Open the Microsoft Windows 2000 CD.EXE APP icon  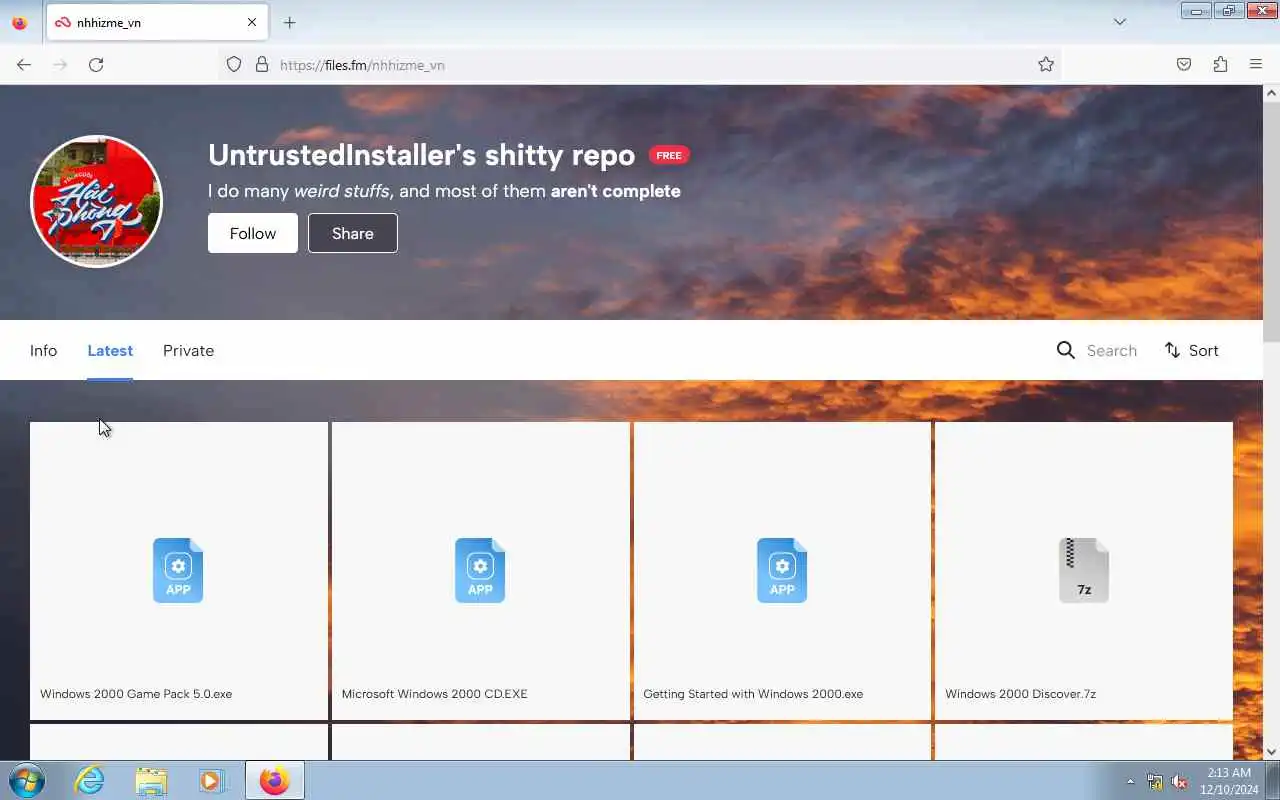(480, 570)
